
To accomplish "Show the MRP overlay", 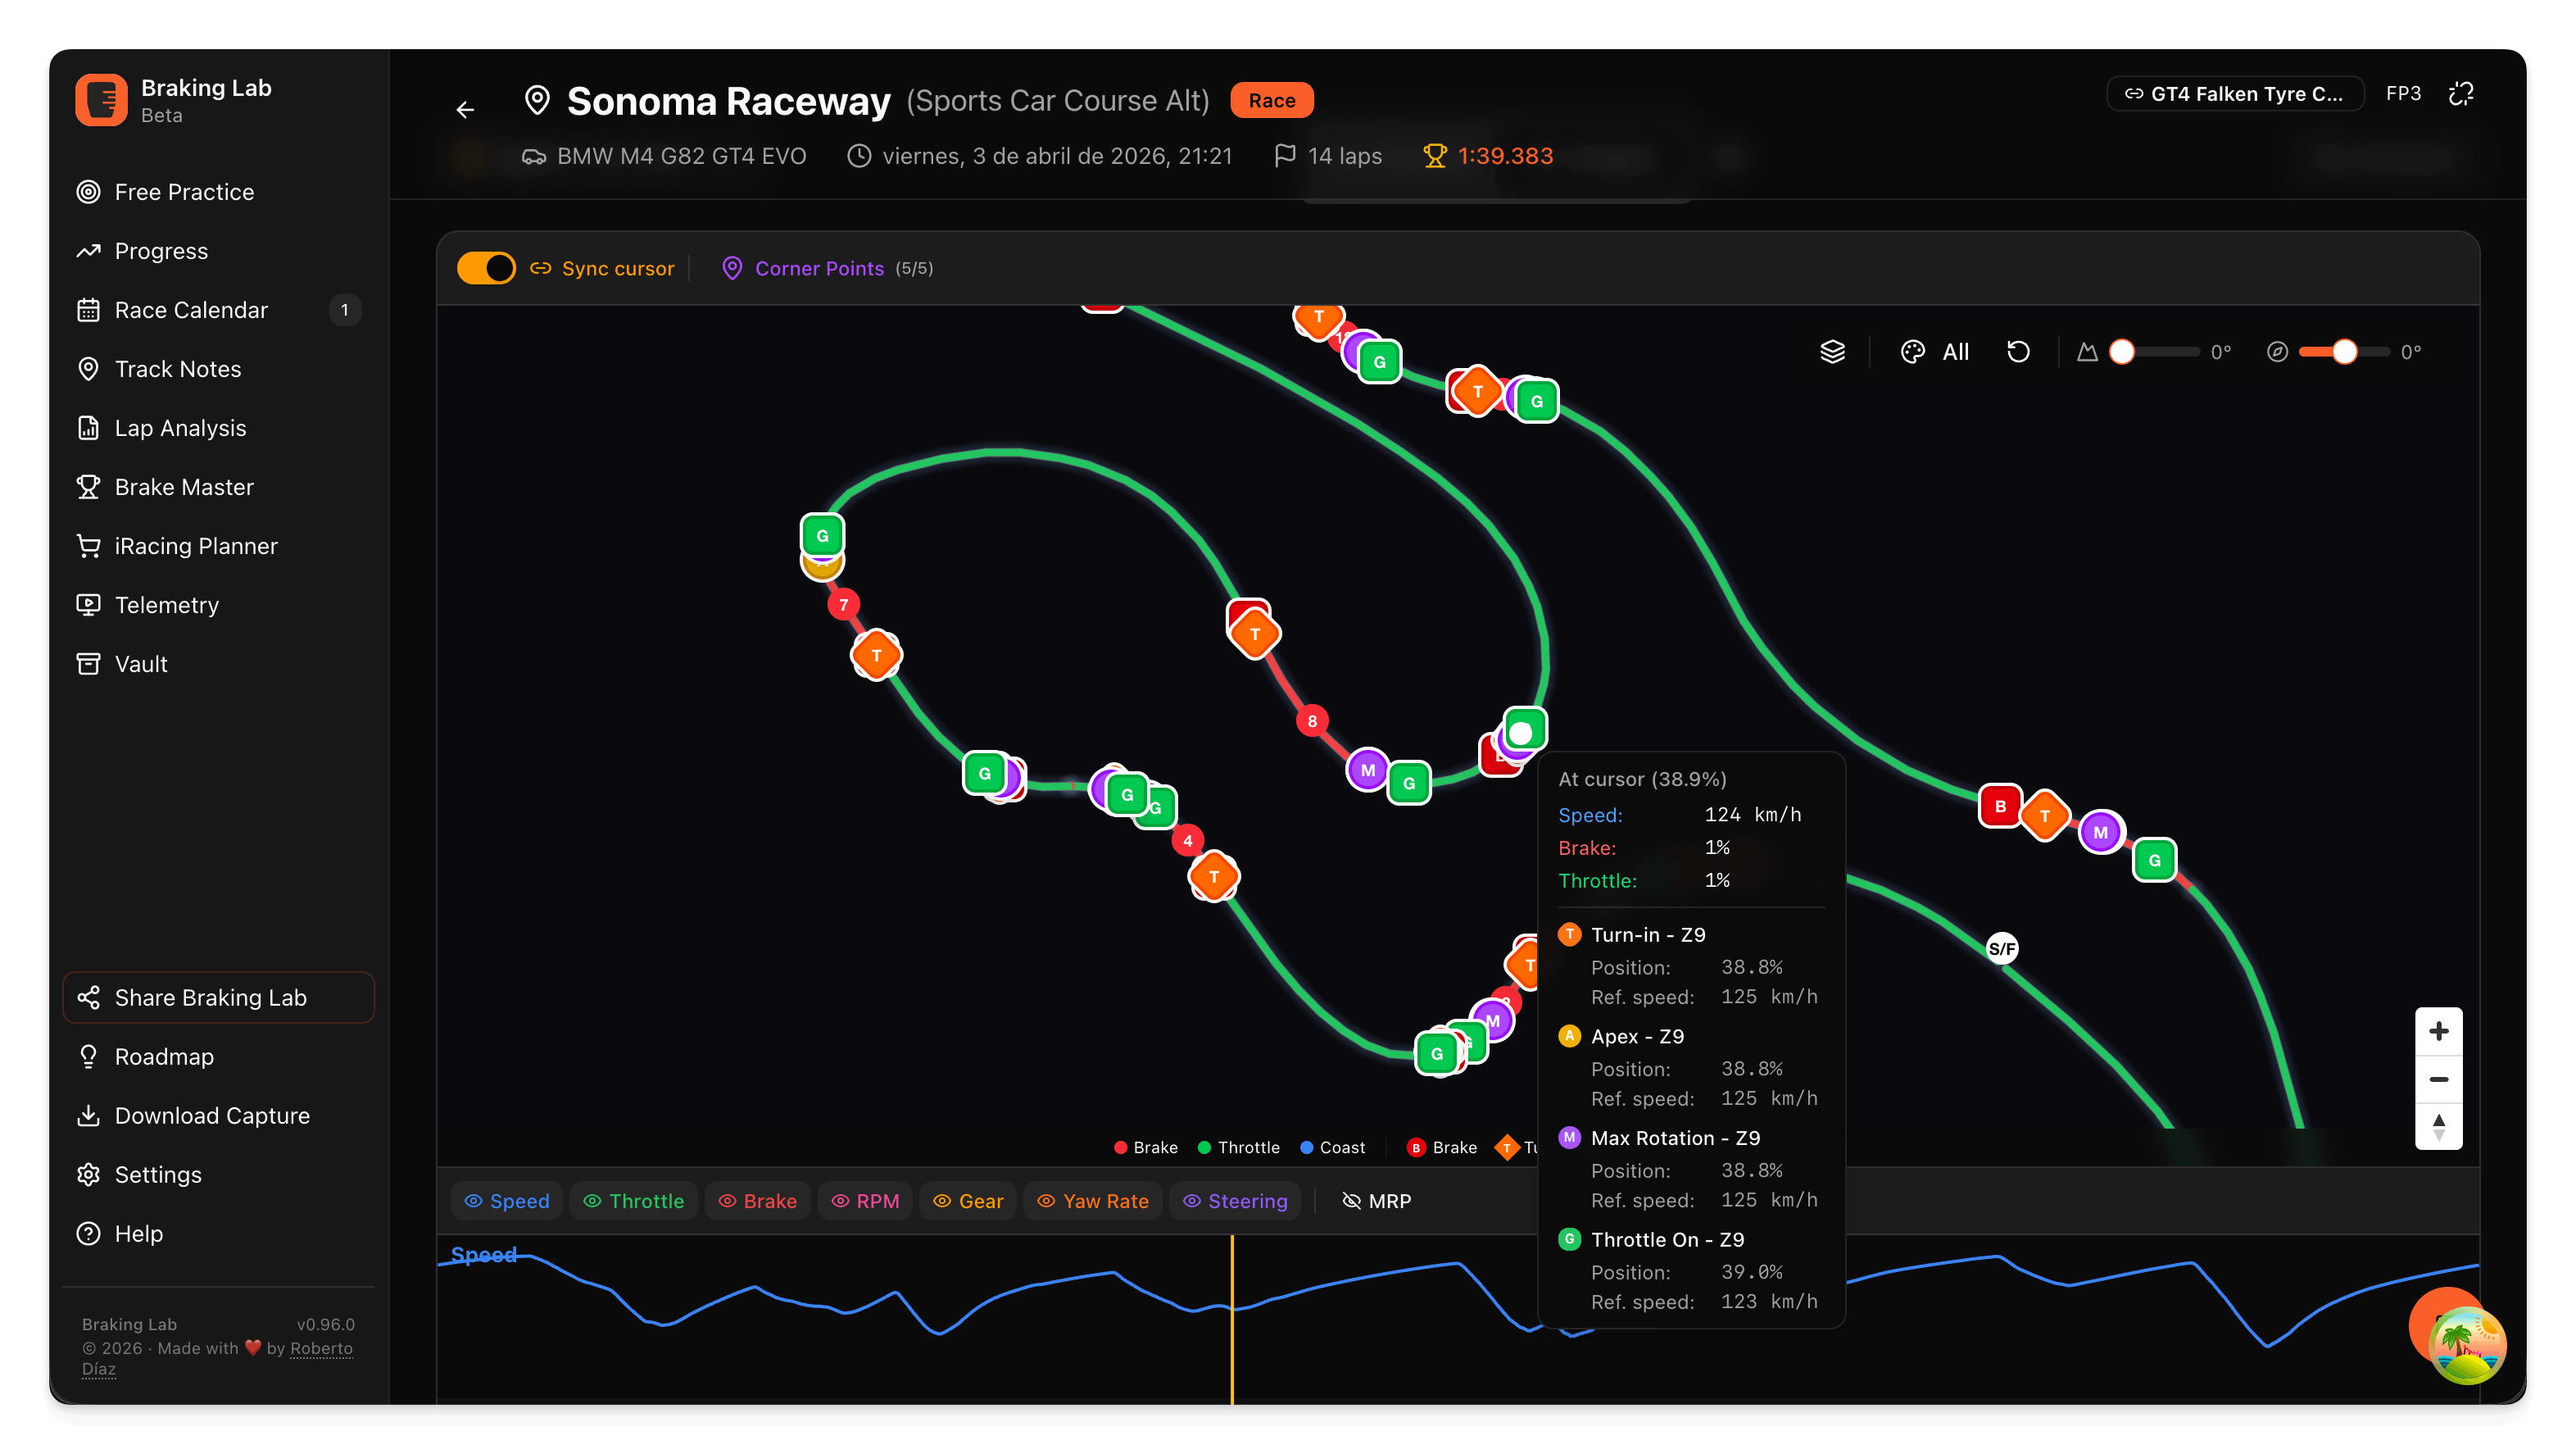I will (x=1377, y=1201).
